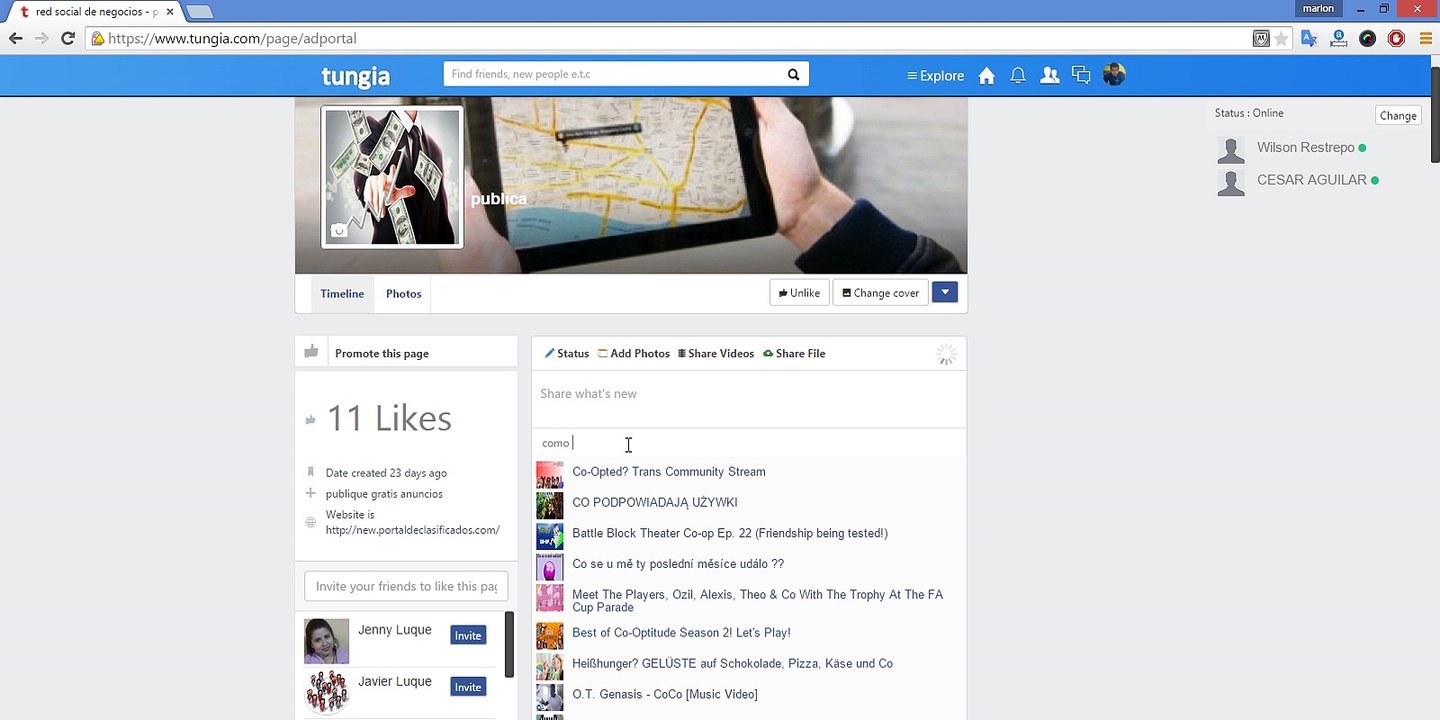1440x720 pixels.
Task: Click the video search field containing 'como'
Action: tap(748, 443)
